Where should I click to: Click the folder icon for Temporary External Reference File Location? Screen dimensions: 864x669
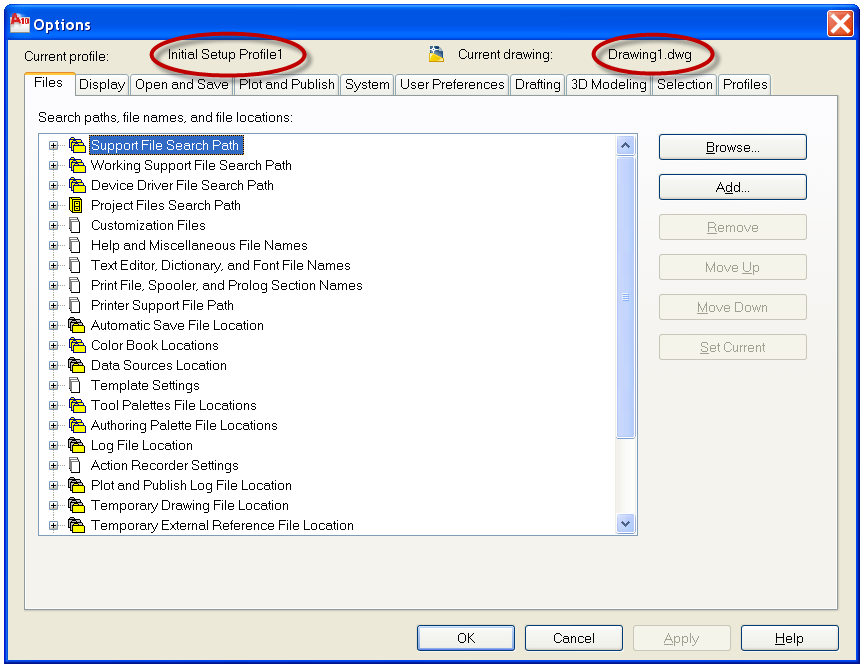pos(77,526)
